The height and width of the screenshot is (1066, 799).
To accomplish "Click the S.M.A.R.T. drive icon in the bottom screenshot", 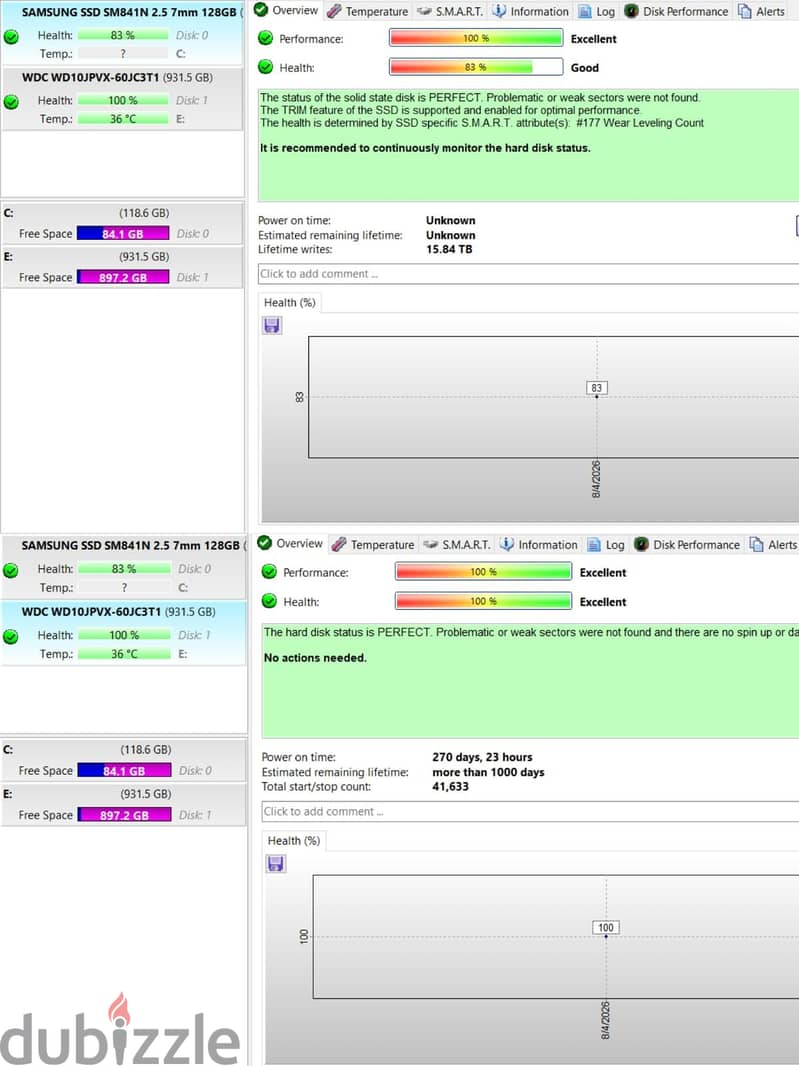I will click(x=430, y=545).
